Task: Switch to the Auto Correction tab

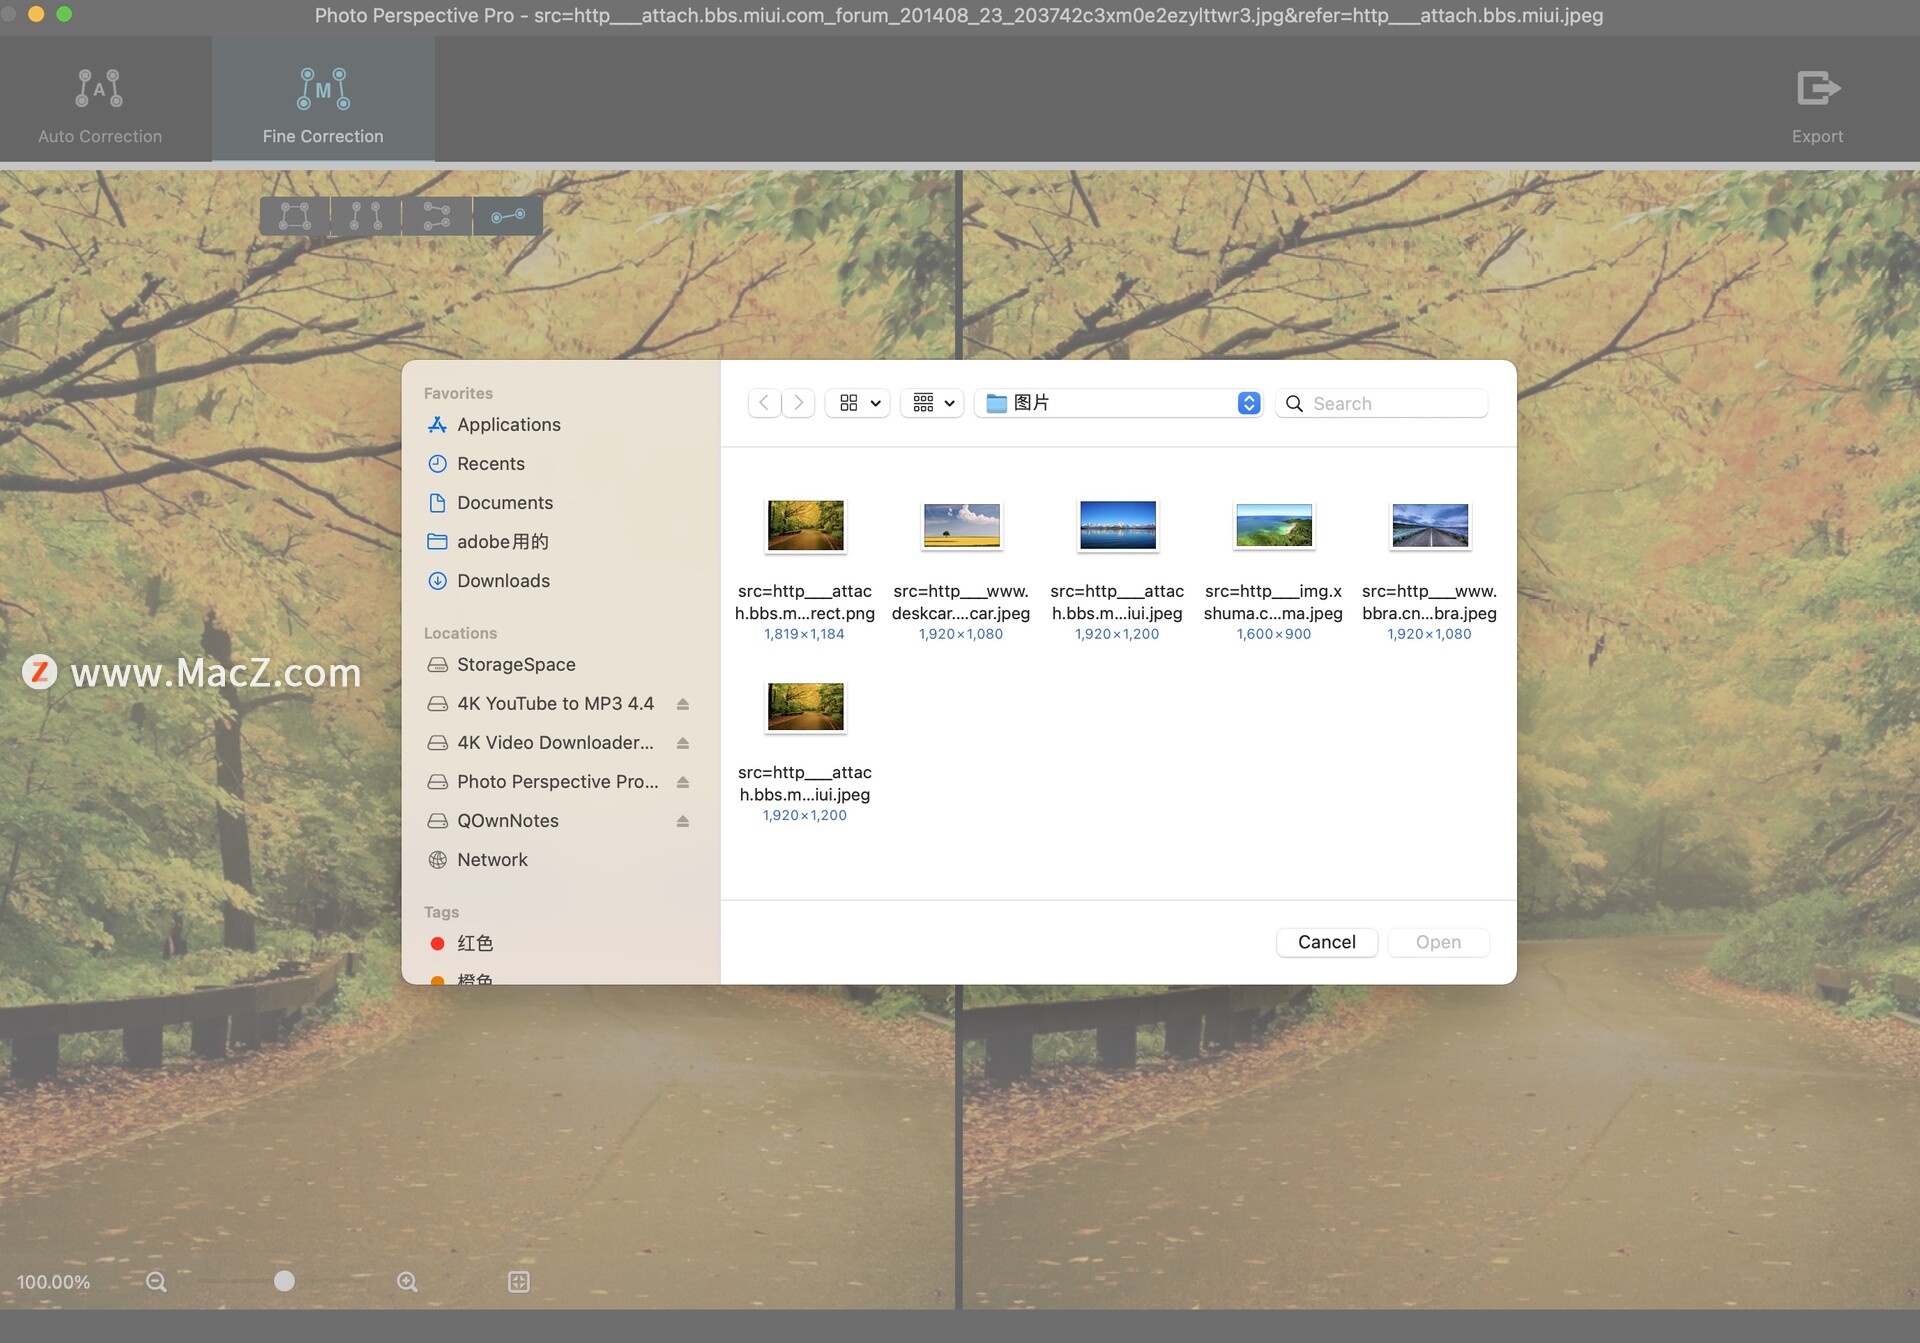Action: [100, 101]
